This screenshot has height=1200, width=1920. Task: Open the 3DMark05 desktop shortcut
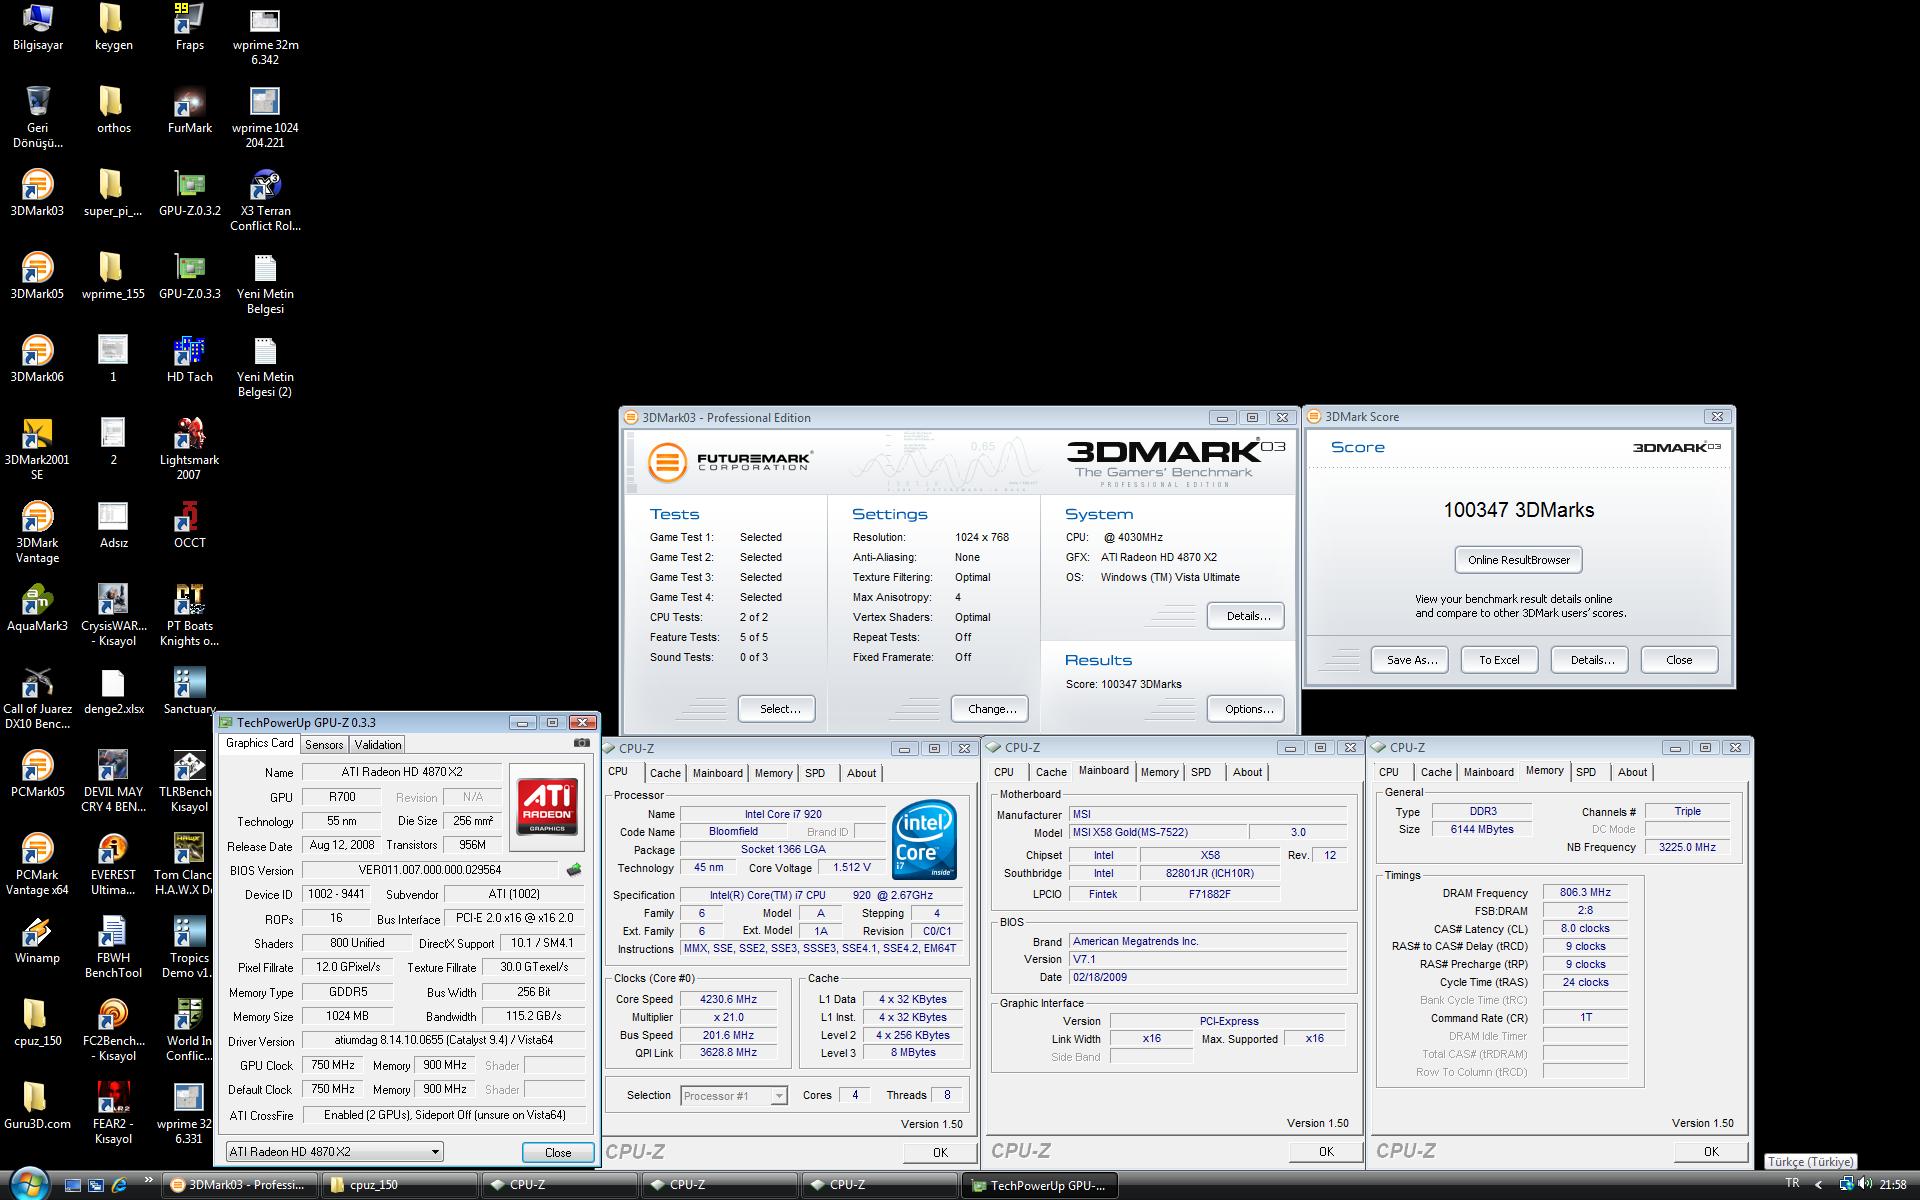pyautogui.click(x=37, y=276)
